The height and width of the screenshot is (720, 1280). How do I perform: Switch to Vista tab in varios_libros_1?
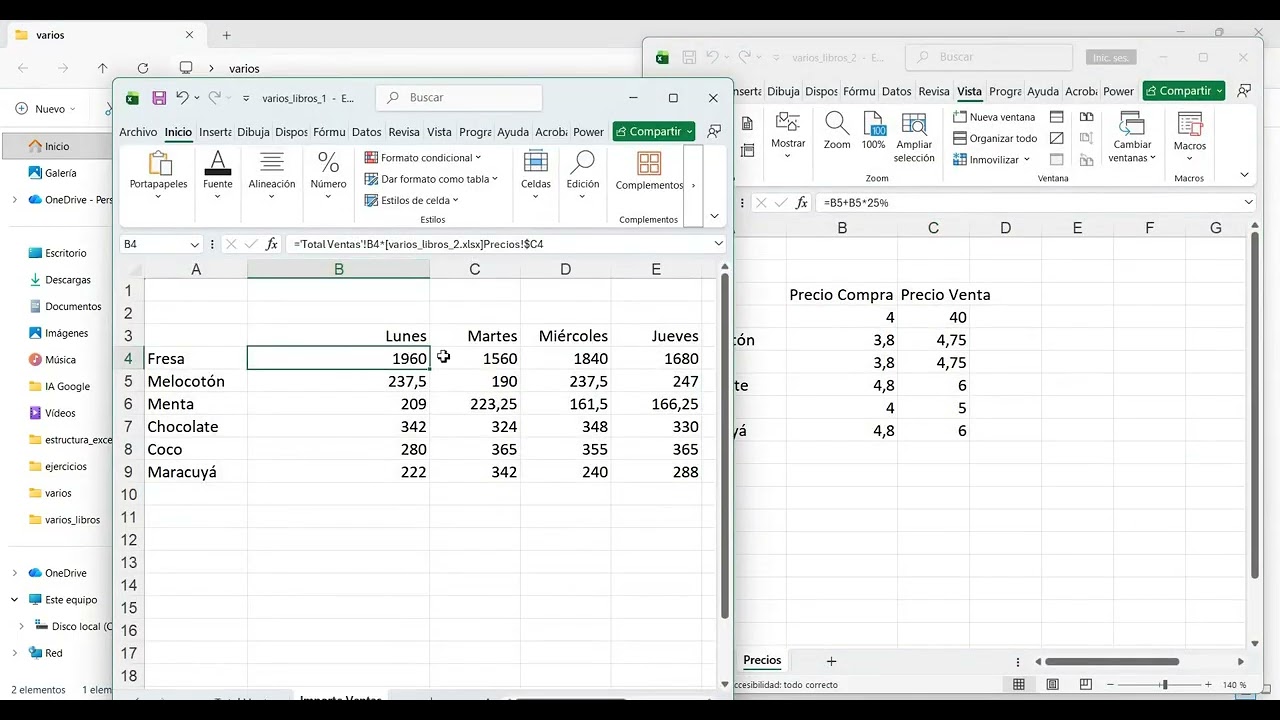(x=439, y=132)
